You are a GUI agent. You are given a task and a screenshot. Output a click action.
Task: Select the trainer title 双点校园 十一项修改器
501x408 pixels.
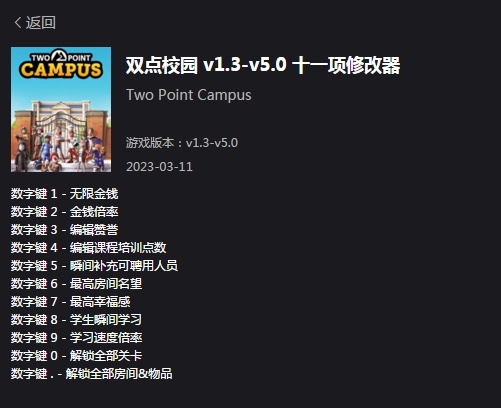(263, 65)
